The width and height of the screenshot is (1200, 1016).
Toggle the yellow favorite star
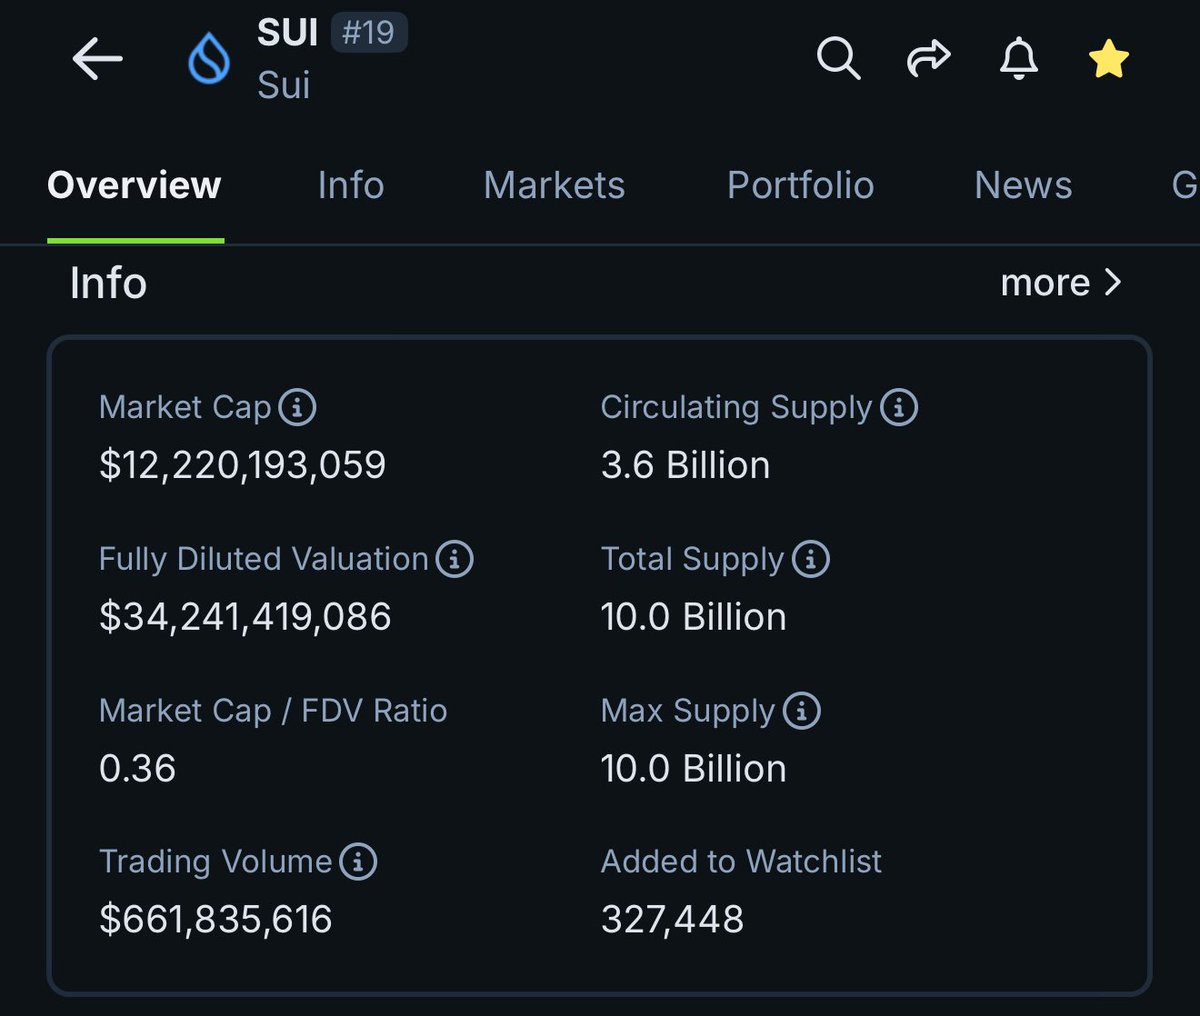pos(1109,60)
